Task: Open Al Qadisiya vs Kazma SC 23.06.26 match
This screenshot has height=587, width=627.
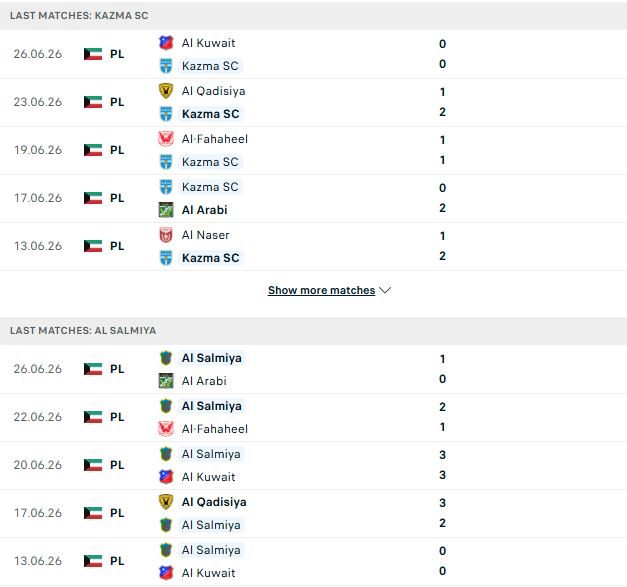Action: [x=314, y=102]
